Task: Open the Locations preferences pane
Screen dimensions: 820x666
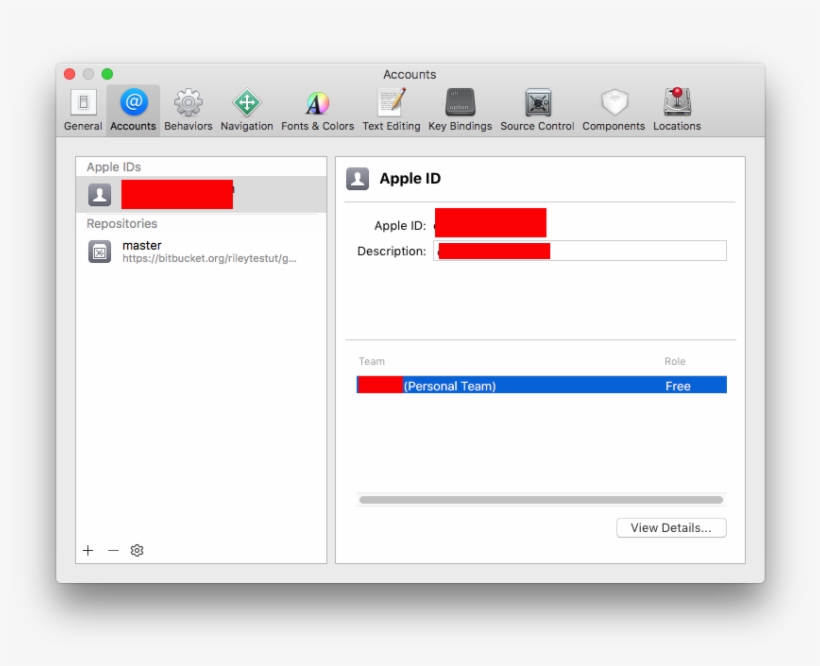Action: click(677, 110)
